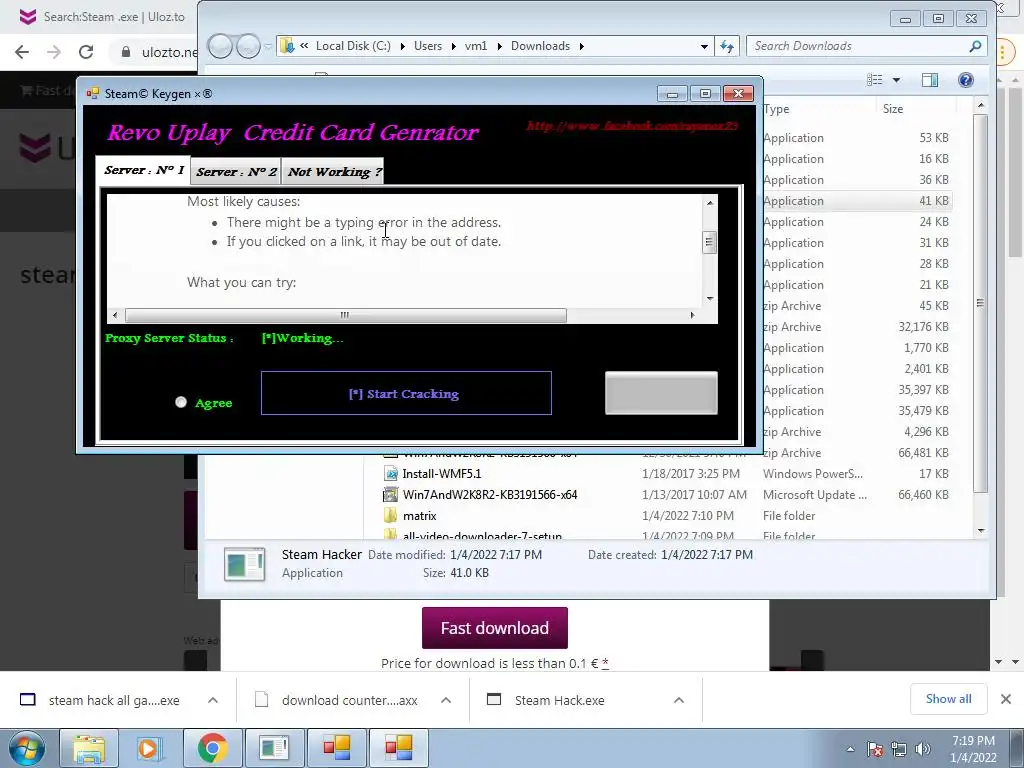This screenshot has width=1024, height=768.
Task: Click the Start Cracking button
Action: point(406,393)
